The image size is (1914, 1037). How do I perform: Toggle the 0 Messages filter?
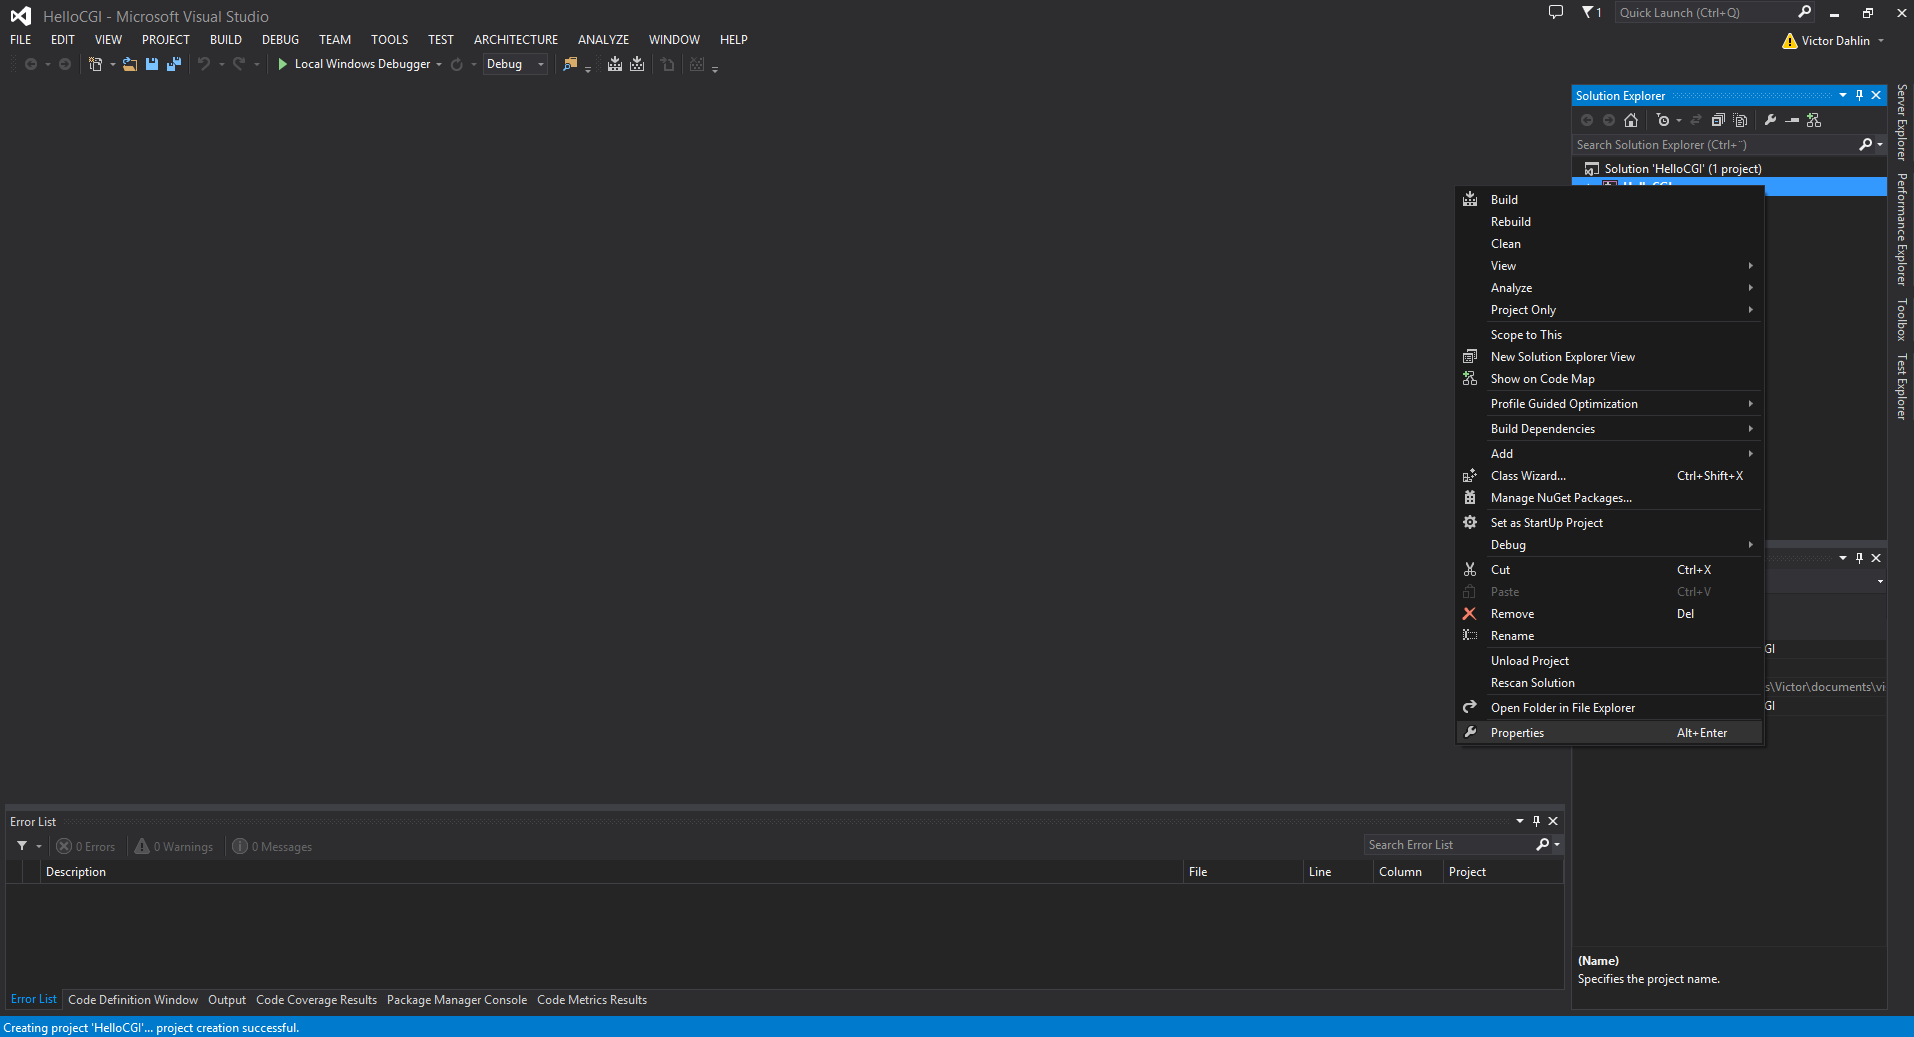click(x=272, y=847)
